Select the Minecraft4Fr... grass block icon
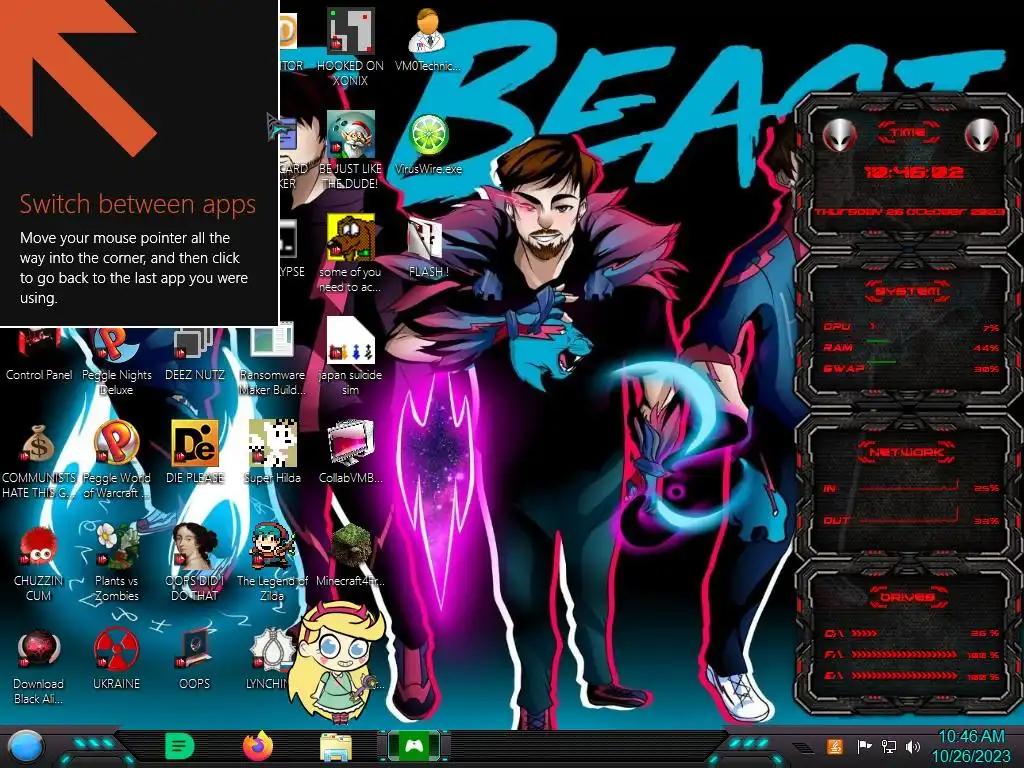 (x=351, y=546)
